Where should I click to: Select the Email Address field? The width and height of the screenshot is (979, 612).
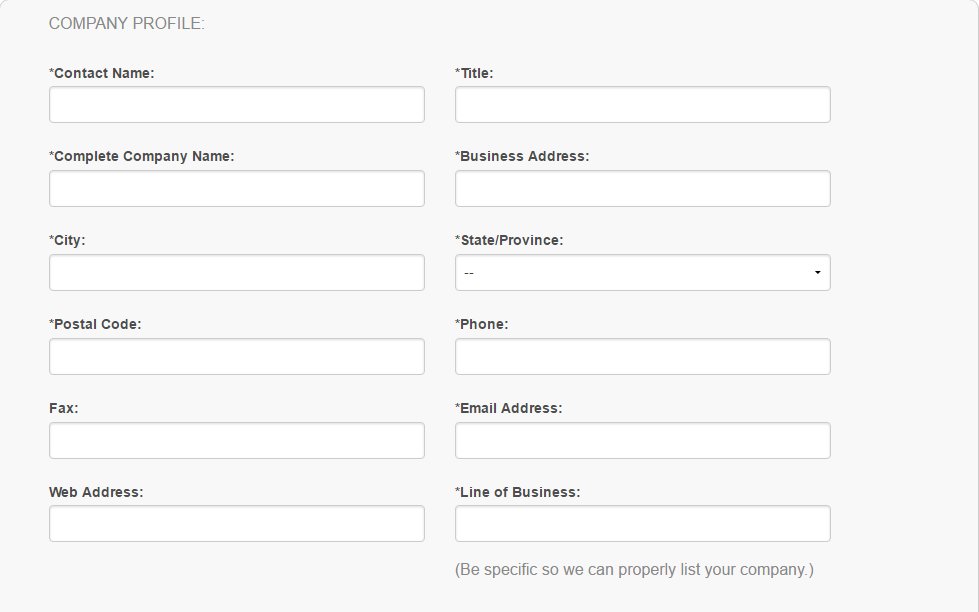click(642, 441)
